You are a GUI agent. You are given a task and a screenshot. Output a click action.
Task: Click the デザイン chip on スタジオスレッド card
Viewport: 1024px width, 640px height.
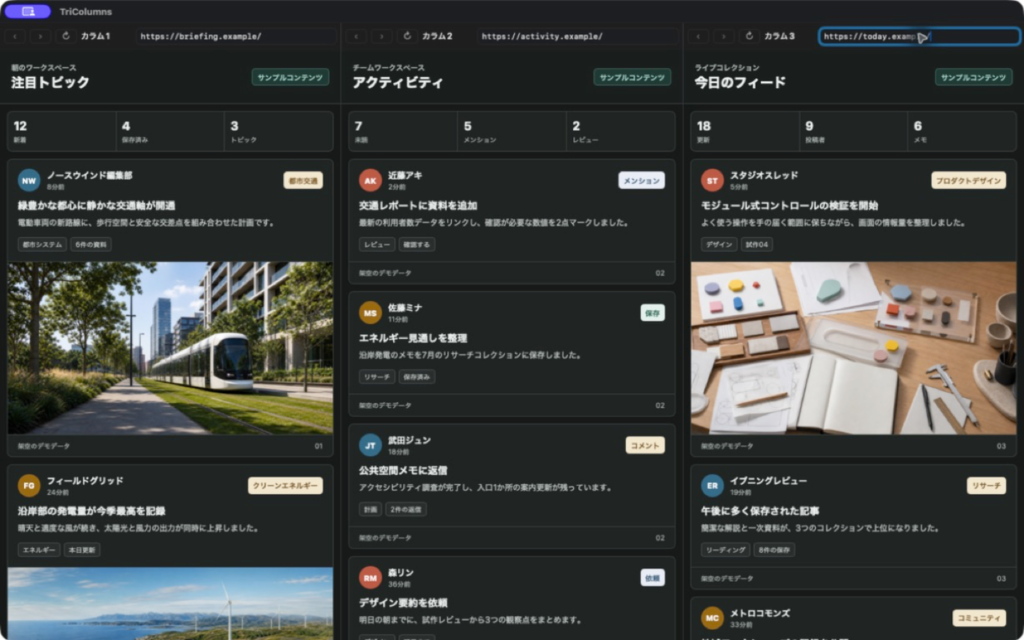click(719, 244)
